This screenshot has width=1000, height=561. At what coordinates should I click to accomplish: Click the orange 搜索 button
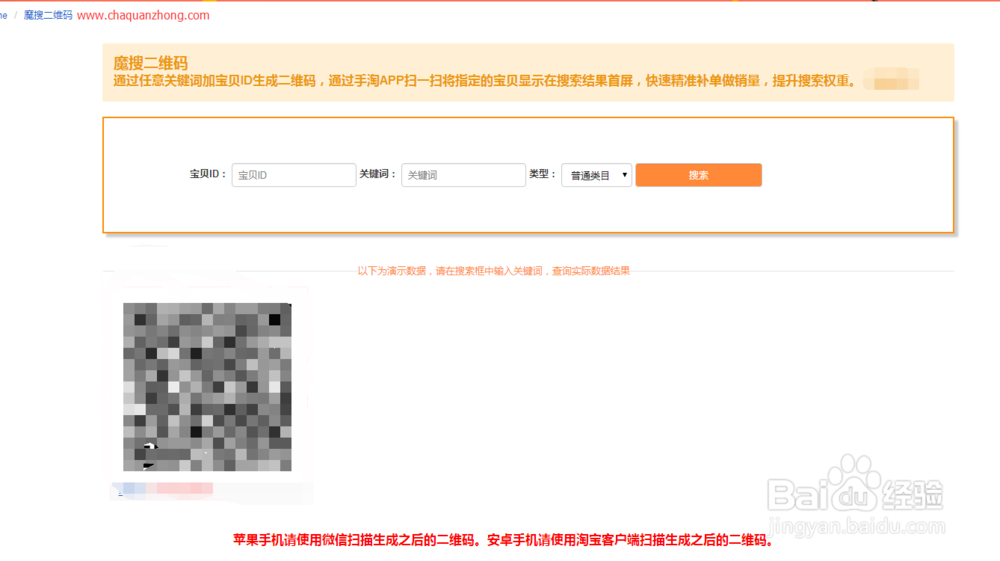pyautogui.click(x=698, y=175)
